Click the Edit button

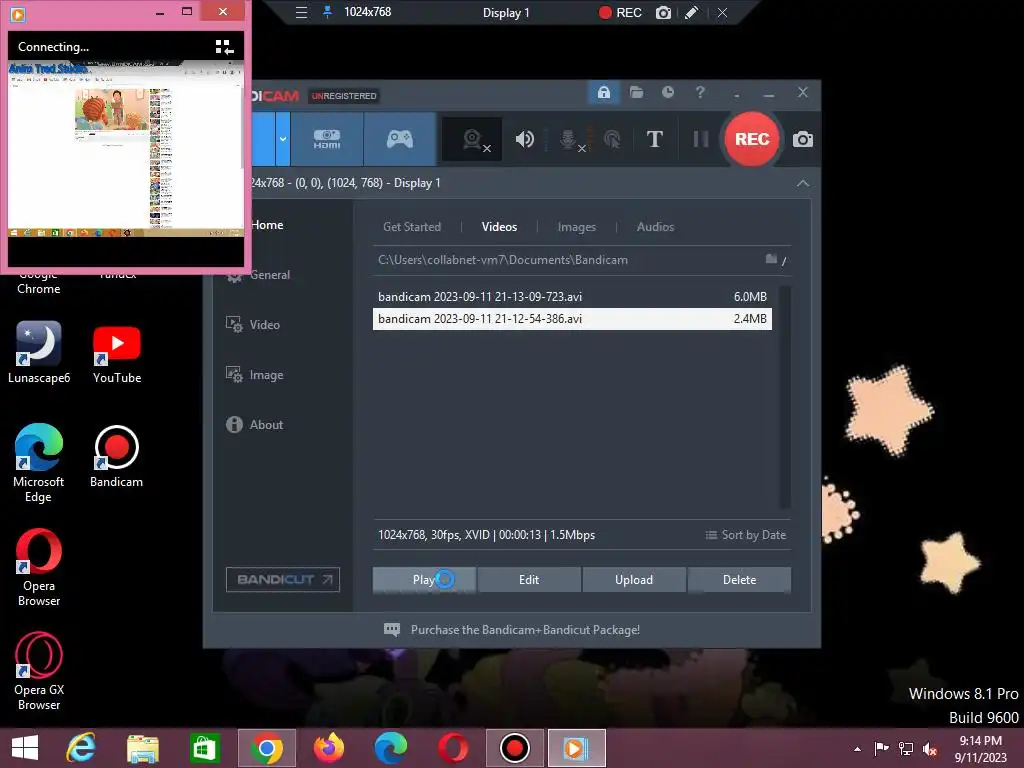pos(529,580)
